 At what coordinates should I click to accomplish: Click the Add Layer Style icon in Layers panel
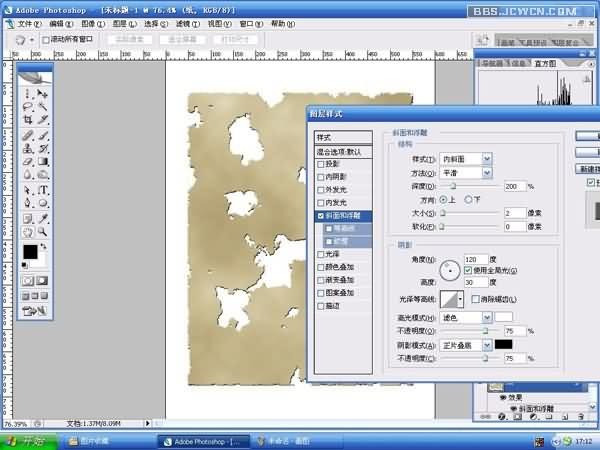click(x=502, y=417)
